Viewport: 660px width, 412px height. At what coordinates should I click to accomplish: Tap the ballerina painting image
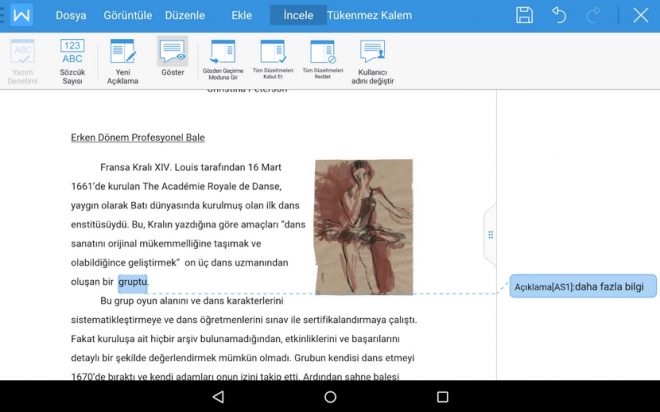[x=364, y=227]
